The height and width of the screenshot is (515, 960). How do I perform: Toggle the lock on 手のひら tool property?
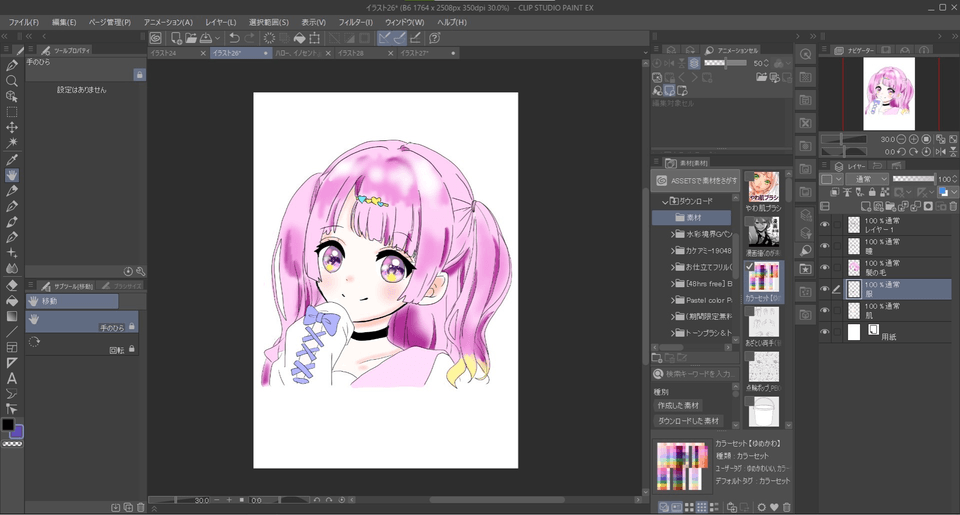coord(140,75)
